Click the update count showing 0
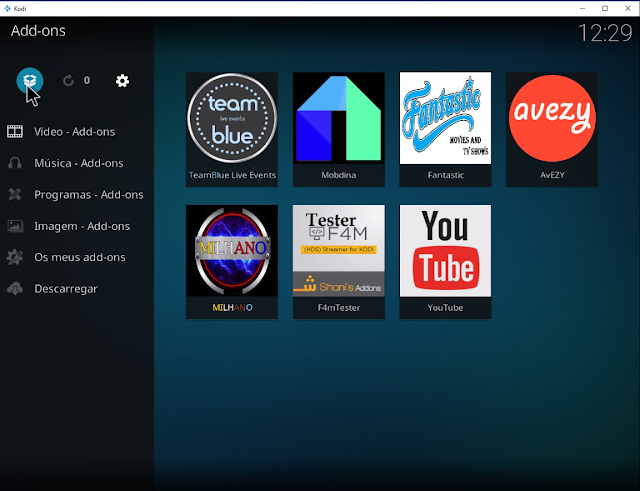The width and height of the screenshot is (640, 491). click(87, 80)
